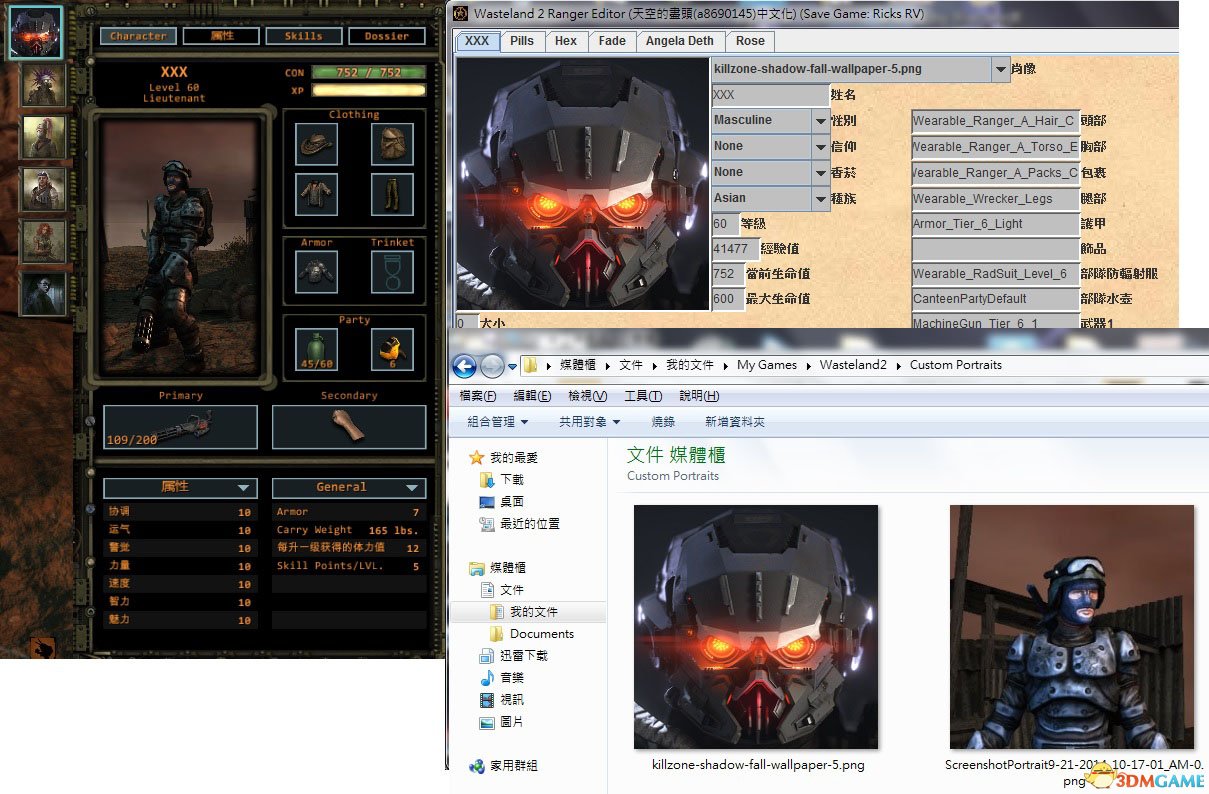
Task: Click the cowboy hat clothing slot
Action: click(316, 145)
